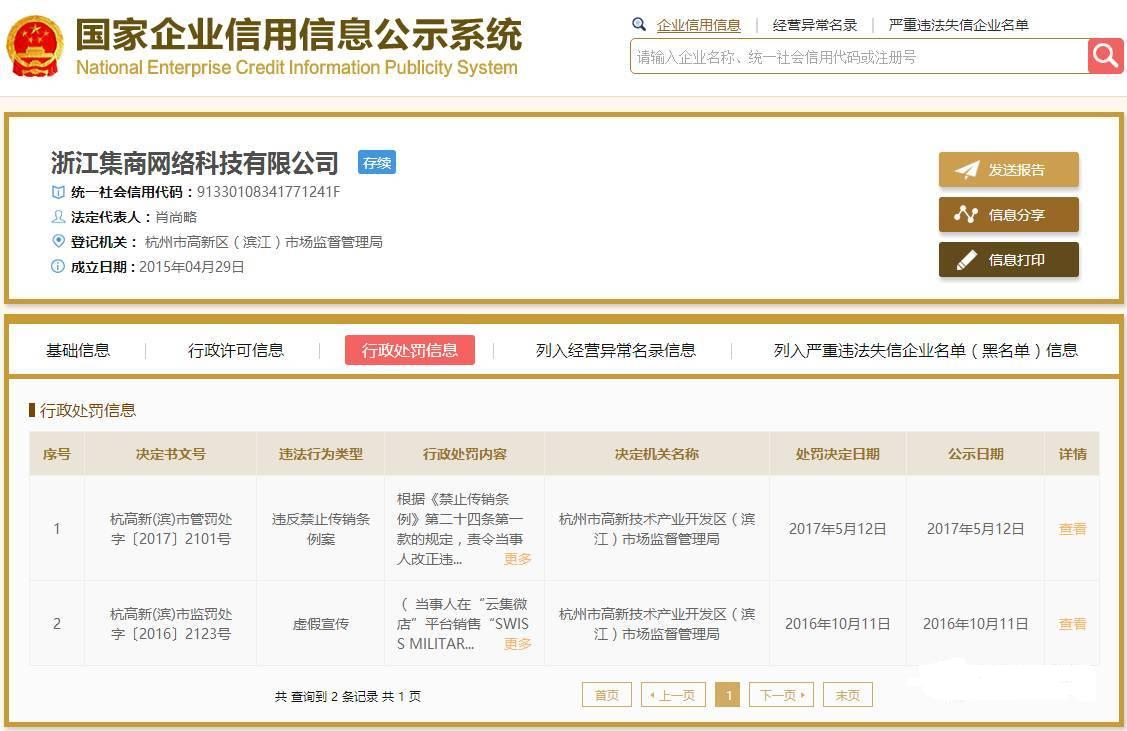Go to next page with 下一页
This screenshot has height=731, width=1127.
click(x=782, y=695)
